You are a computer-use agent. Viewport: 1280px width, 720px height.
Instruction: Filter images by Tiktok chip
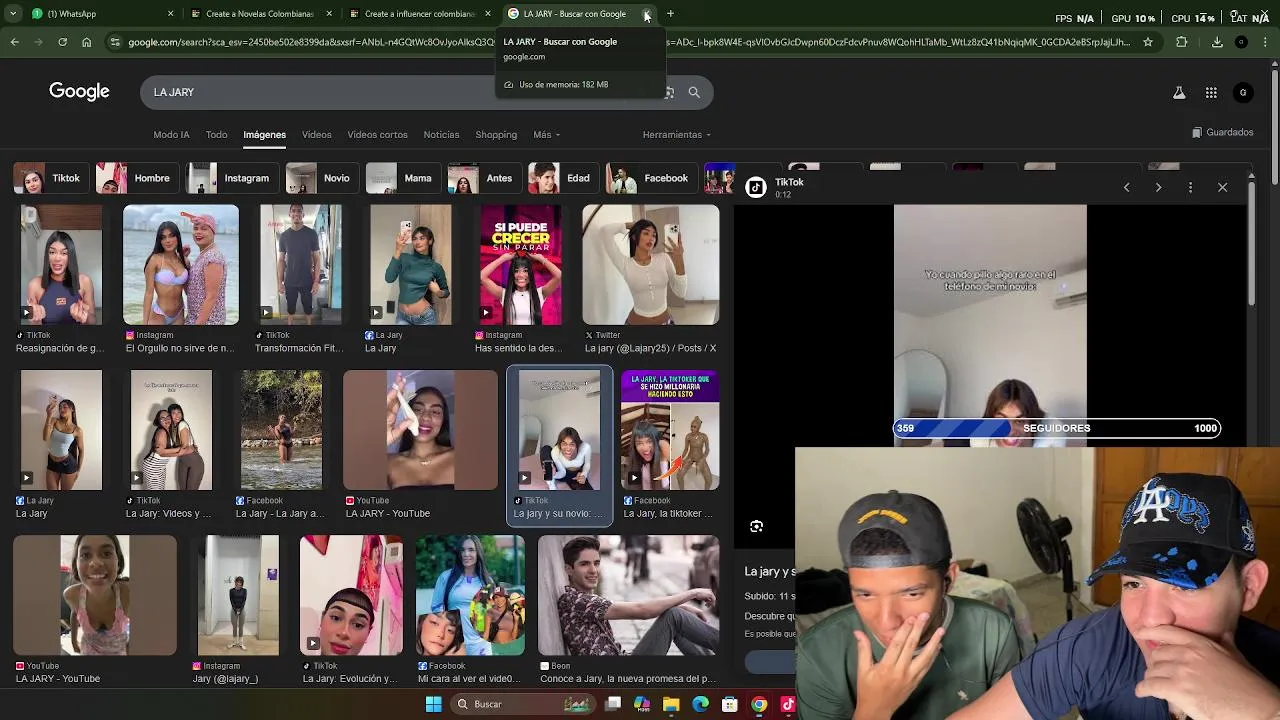[x=49, y=178]
